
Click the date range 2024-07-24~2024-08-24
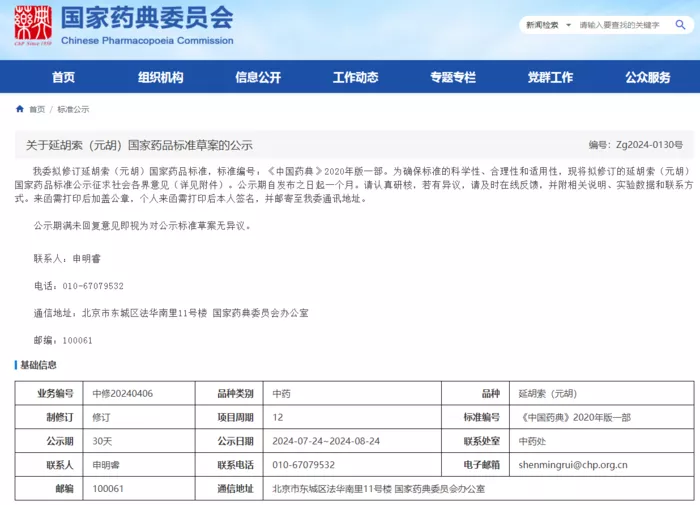click(352, 441)
